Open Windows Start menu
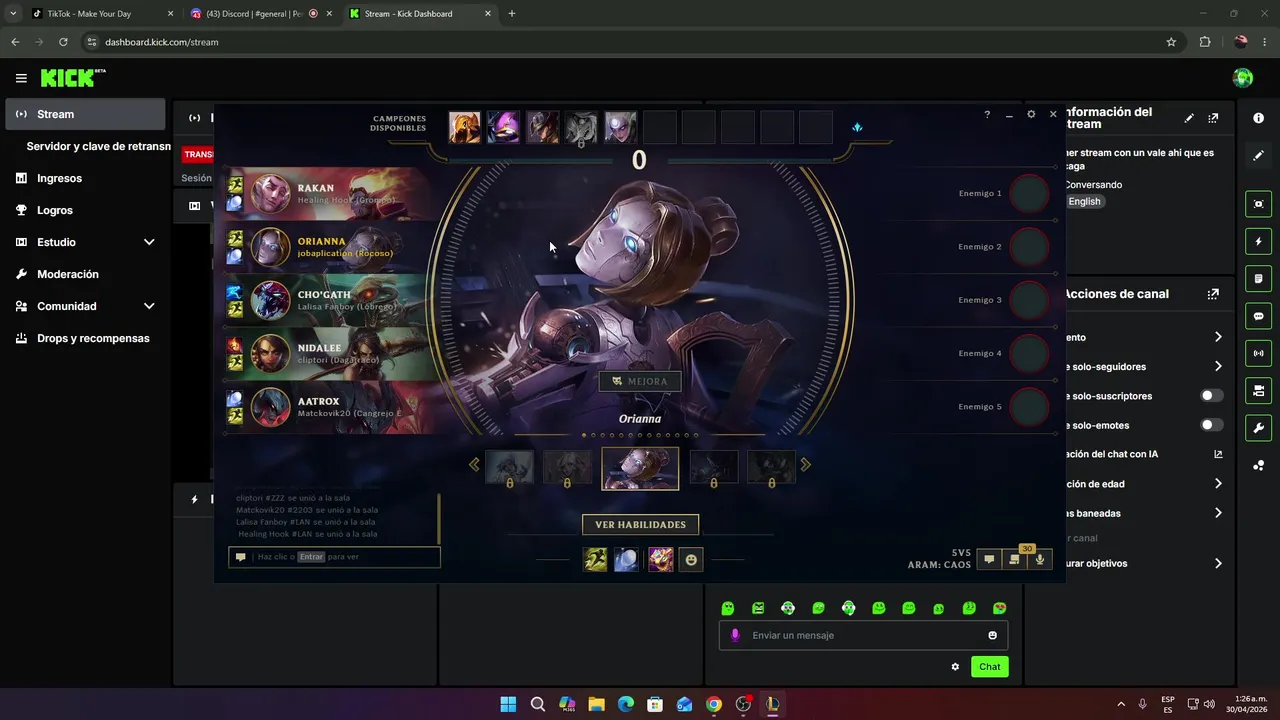Screen dimensions: 1280x720 pyautogui.click(x=508, y=704)
